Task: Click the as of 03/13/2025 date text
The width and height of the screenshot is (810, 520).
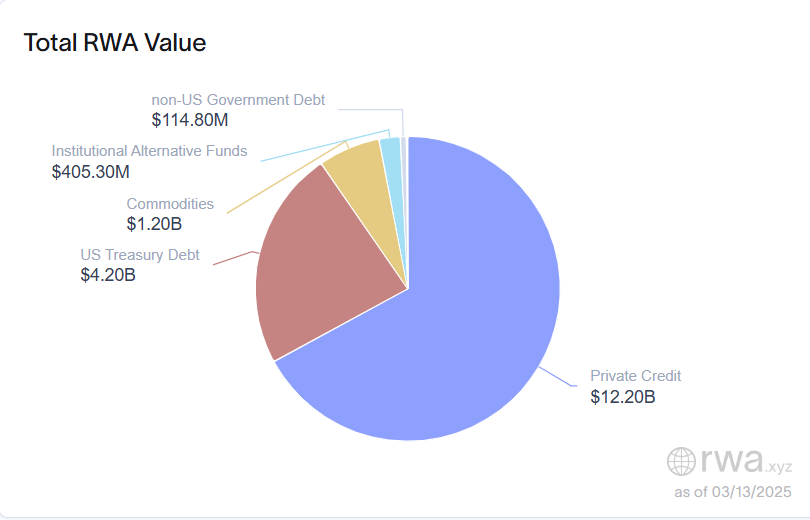Action: (733, 492)
